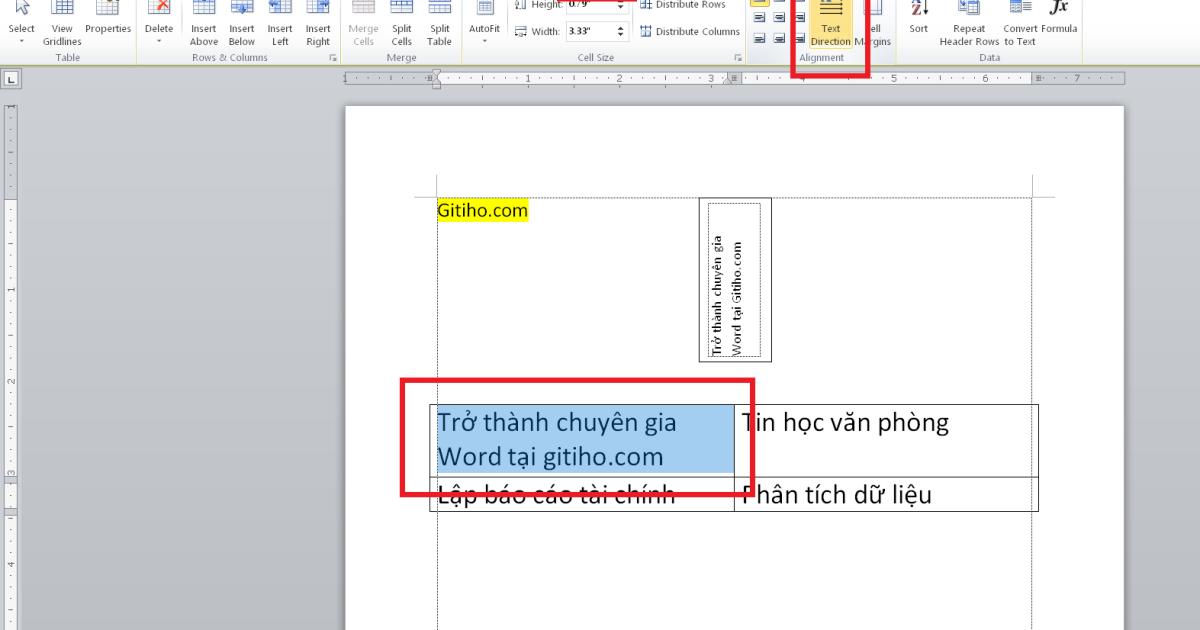
Task: Click the Text Direction button
Action: click(x=830, y=23)
